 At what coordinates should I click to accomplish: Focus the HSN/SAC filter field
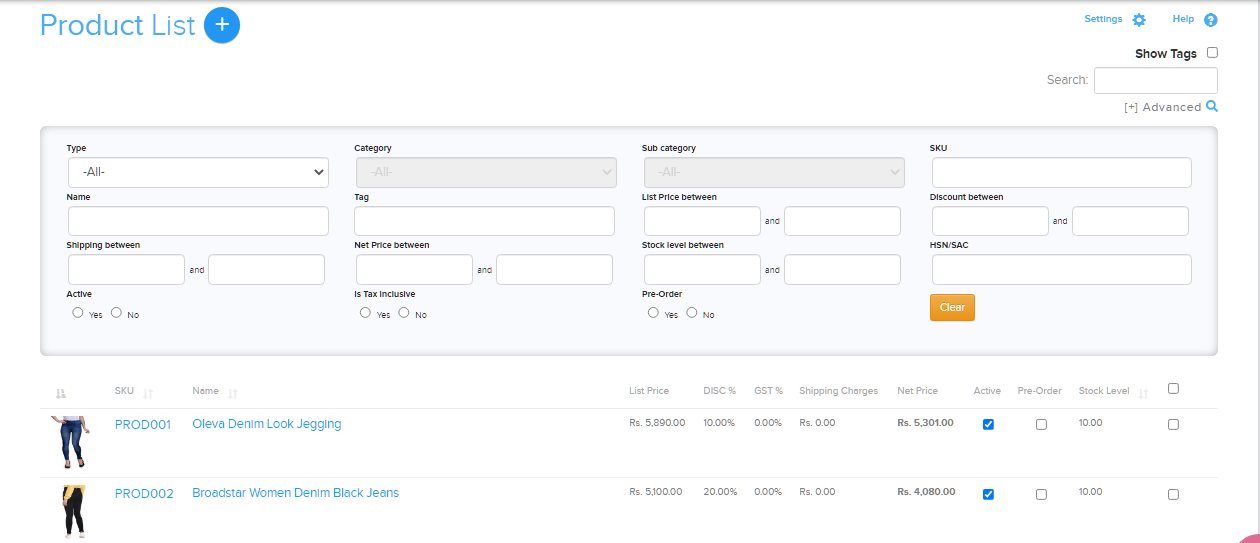tap(1062, 270)
